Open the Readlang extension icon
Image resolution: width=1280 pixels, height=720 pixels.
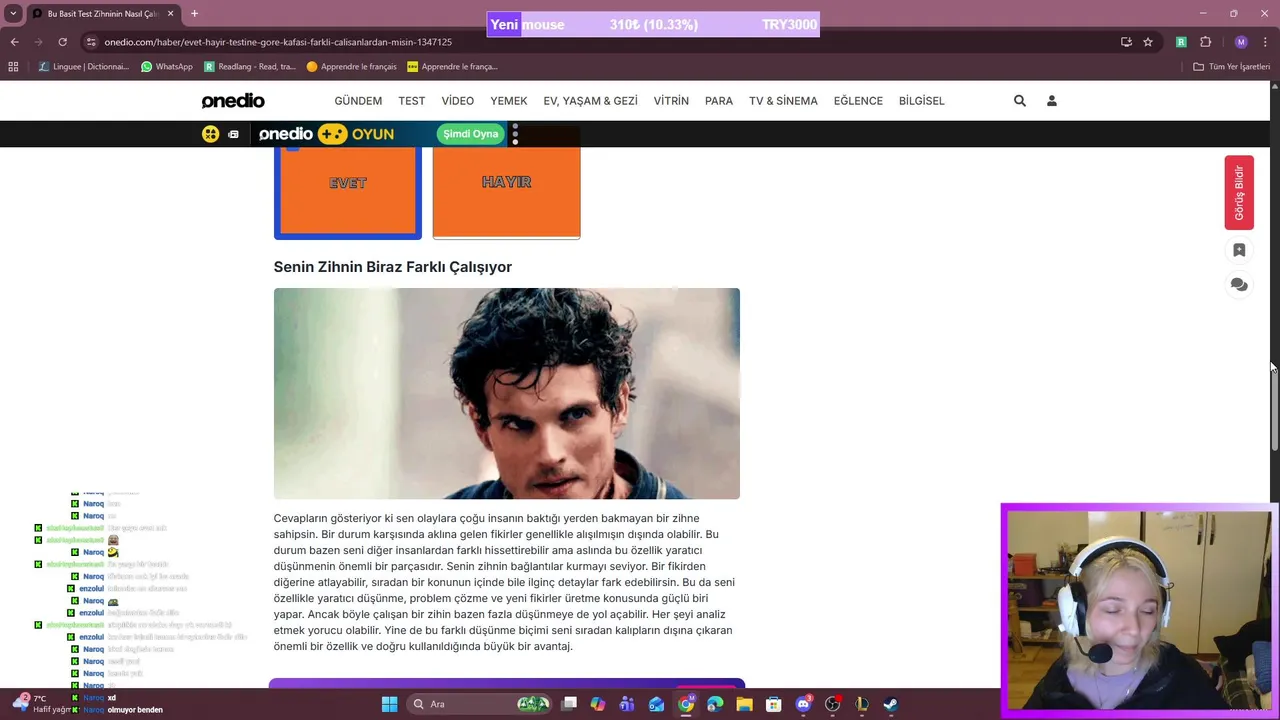1181,42
